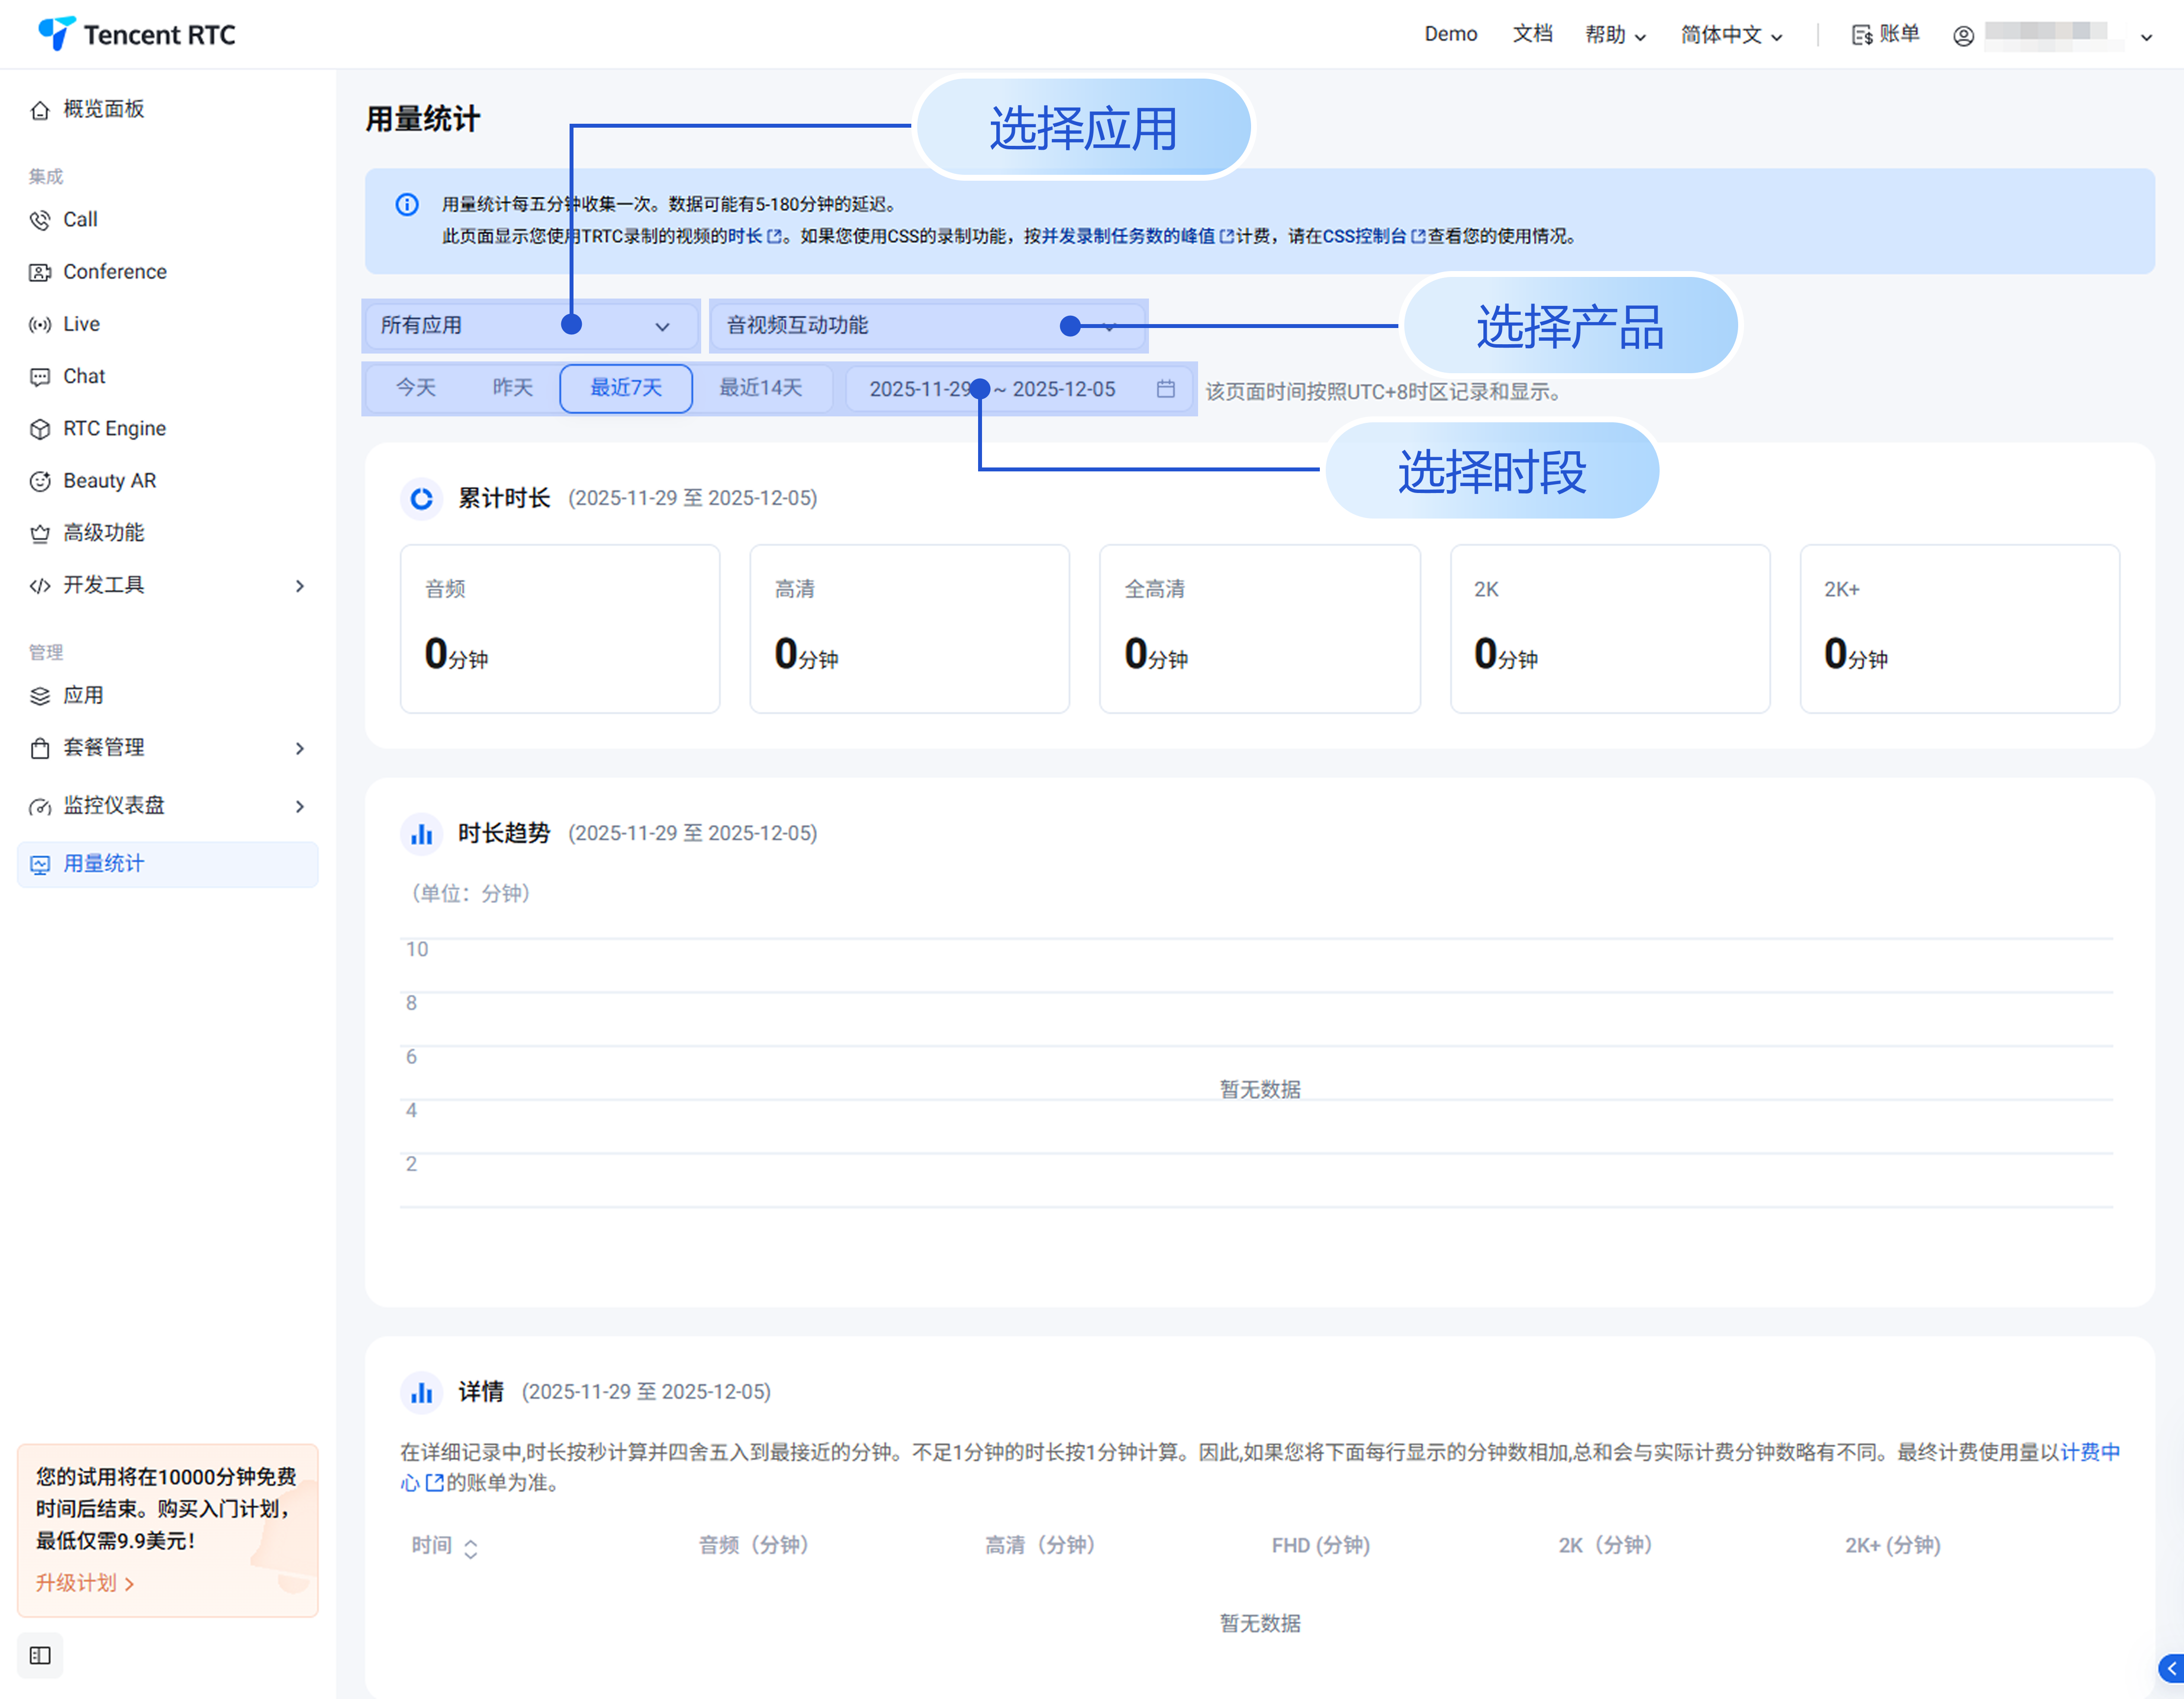Open the sidebar collapse panel icon
Image resolution: width=2184 pixels, height=1699 pixels.
tap(40, 1655)
